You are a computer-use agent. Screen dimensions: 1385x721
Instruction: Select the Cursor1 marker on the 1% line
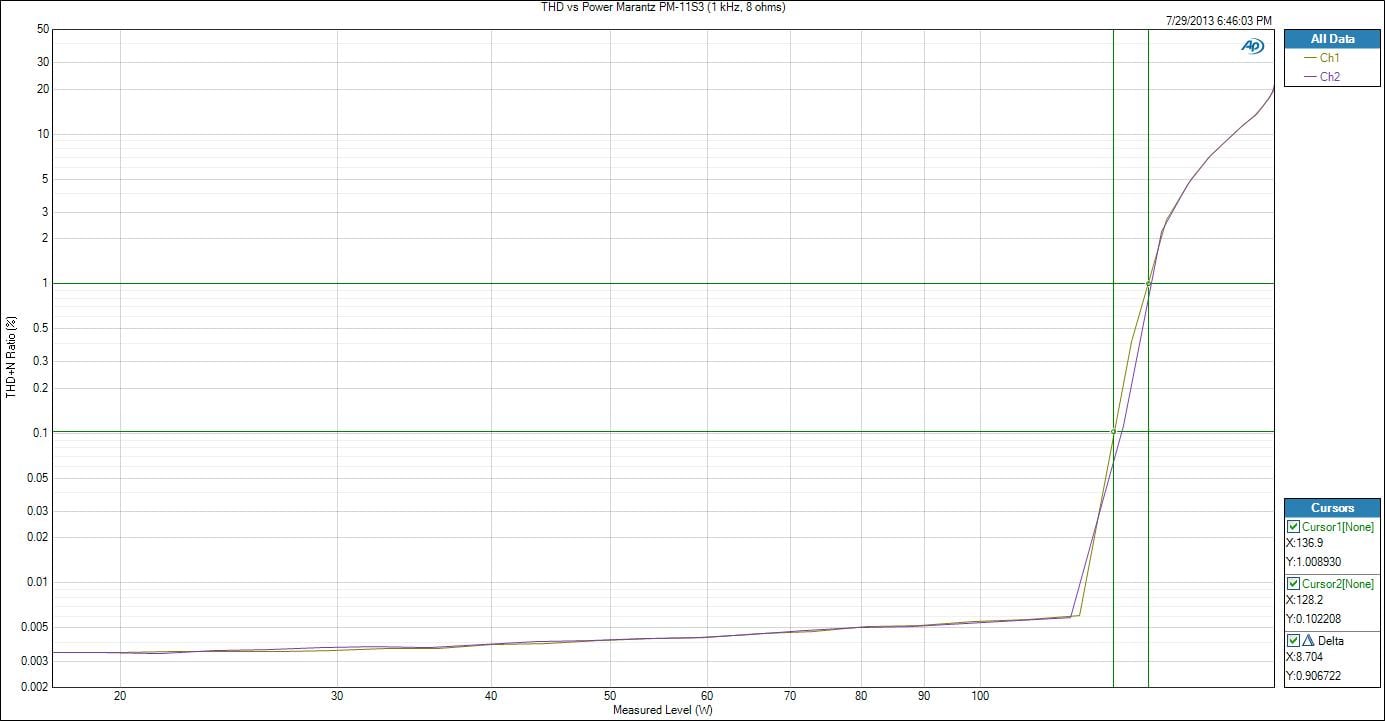[1148, 284]
